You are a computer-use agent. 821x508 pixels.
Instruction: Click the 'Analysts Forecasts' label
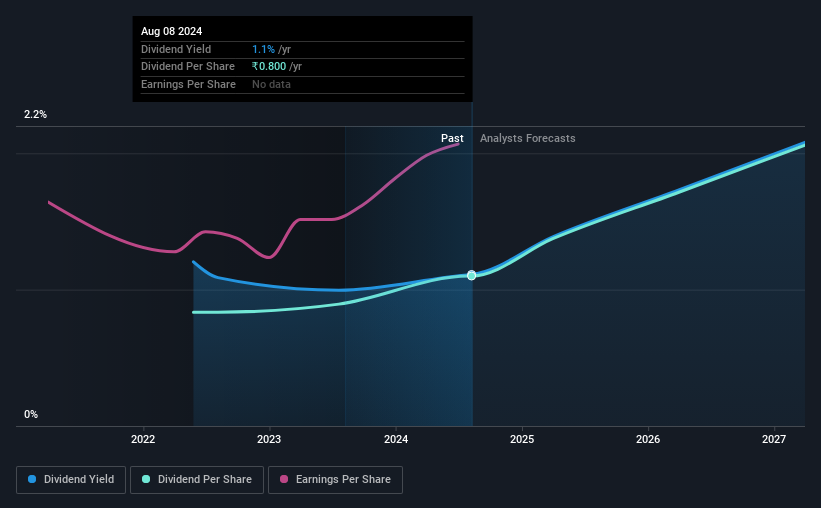click(x=527, y=138)
